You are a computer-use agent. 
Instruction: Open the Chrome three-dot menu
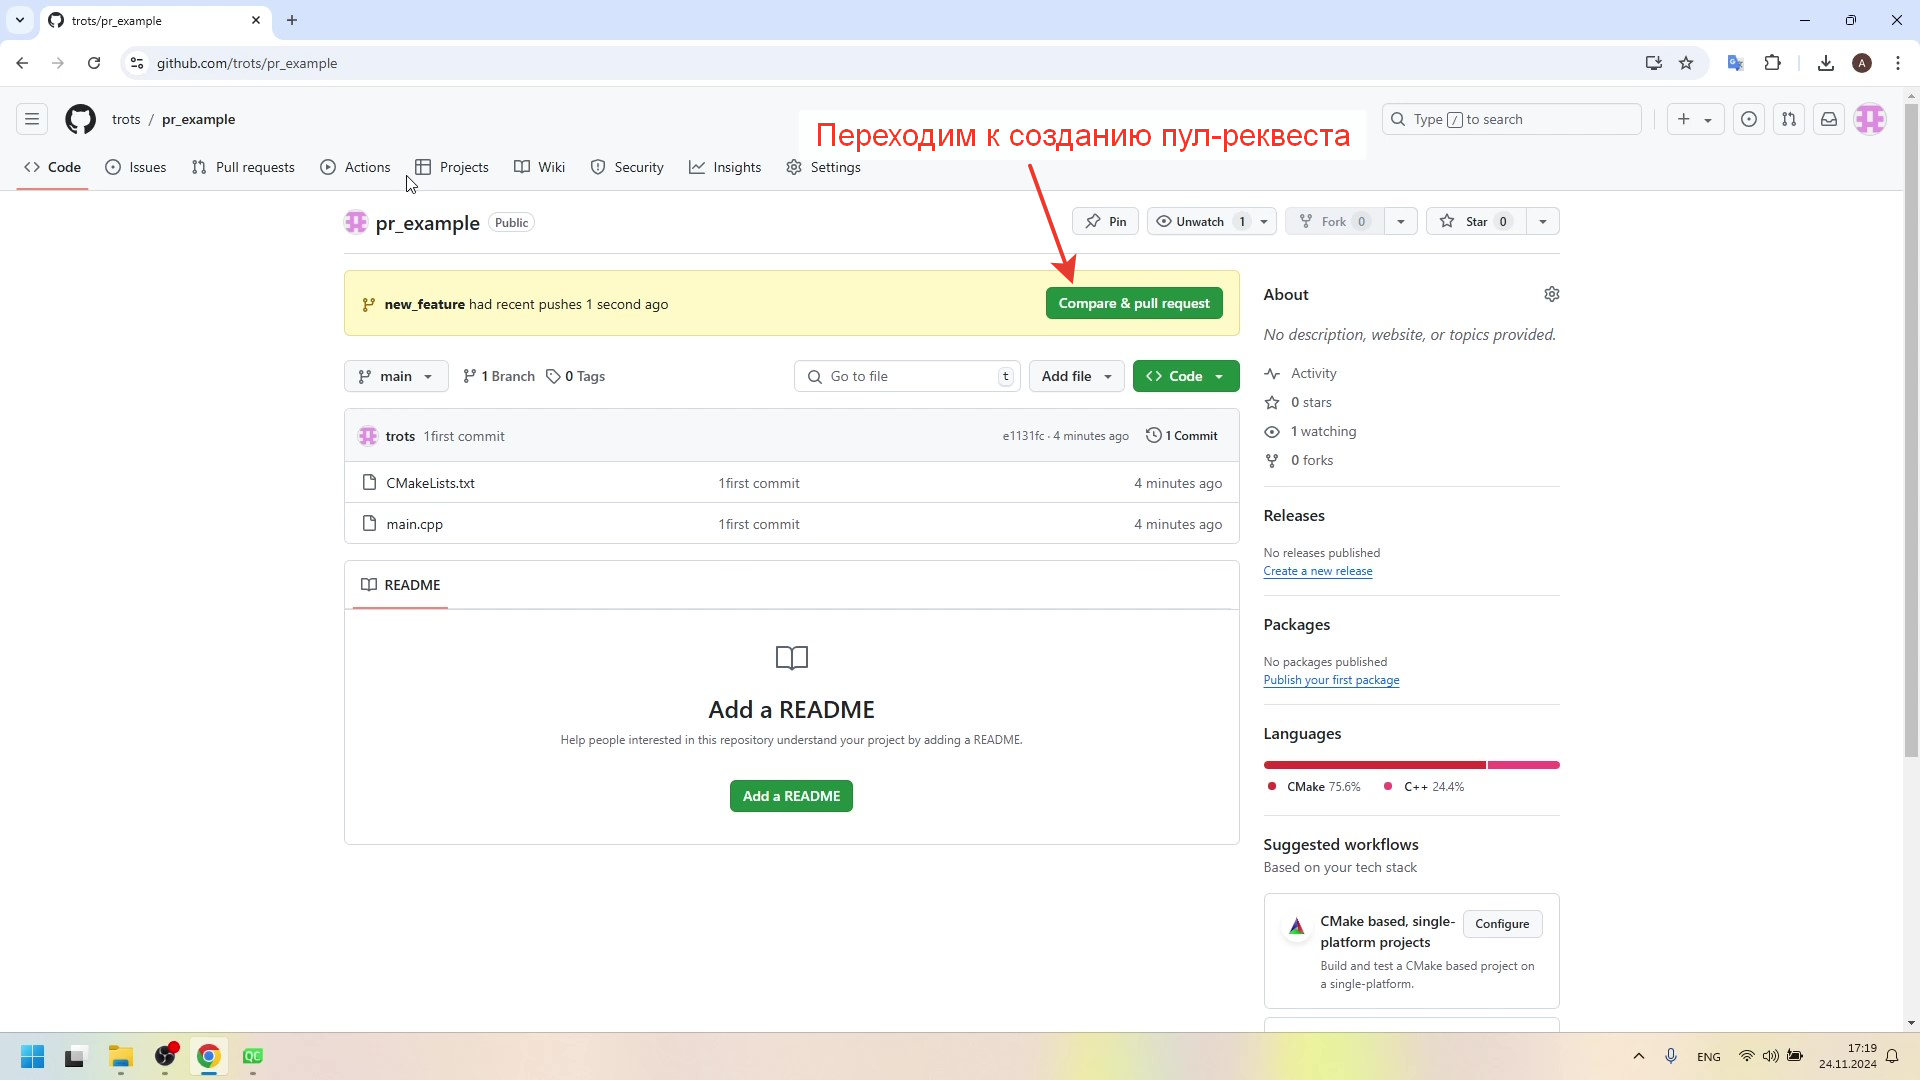pyautogui.click(x=1897, y=63)
